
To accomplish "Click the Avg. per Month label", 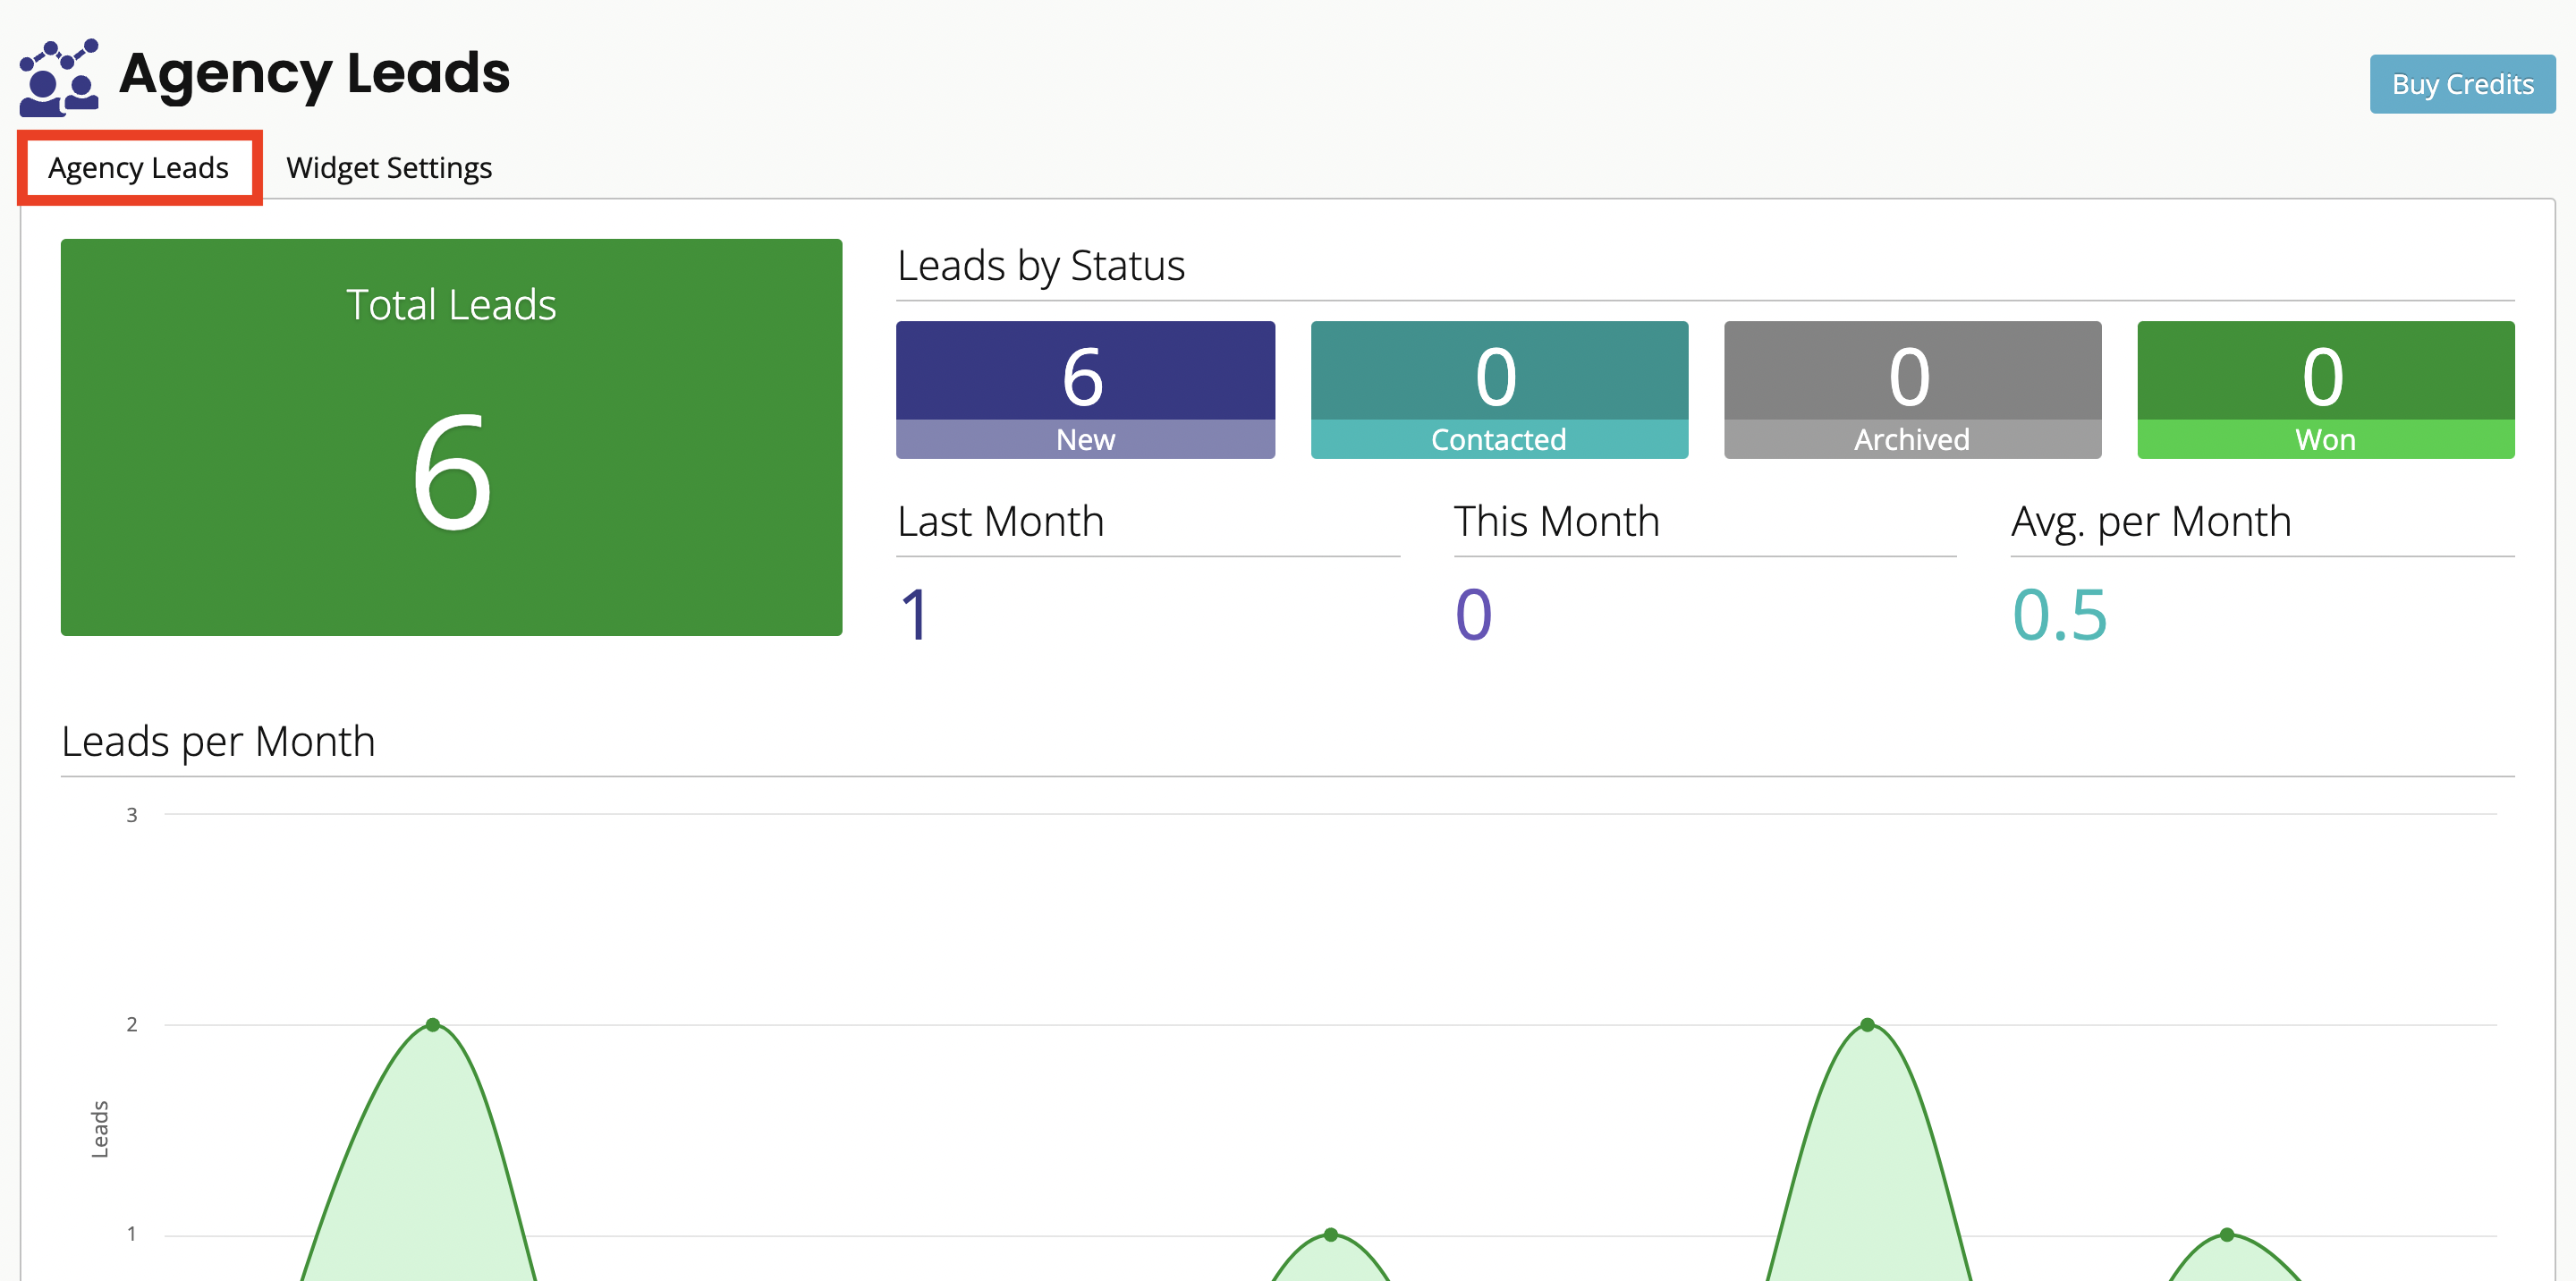I will (x=2151, y=522).
